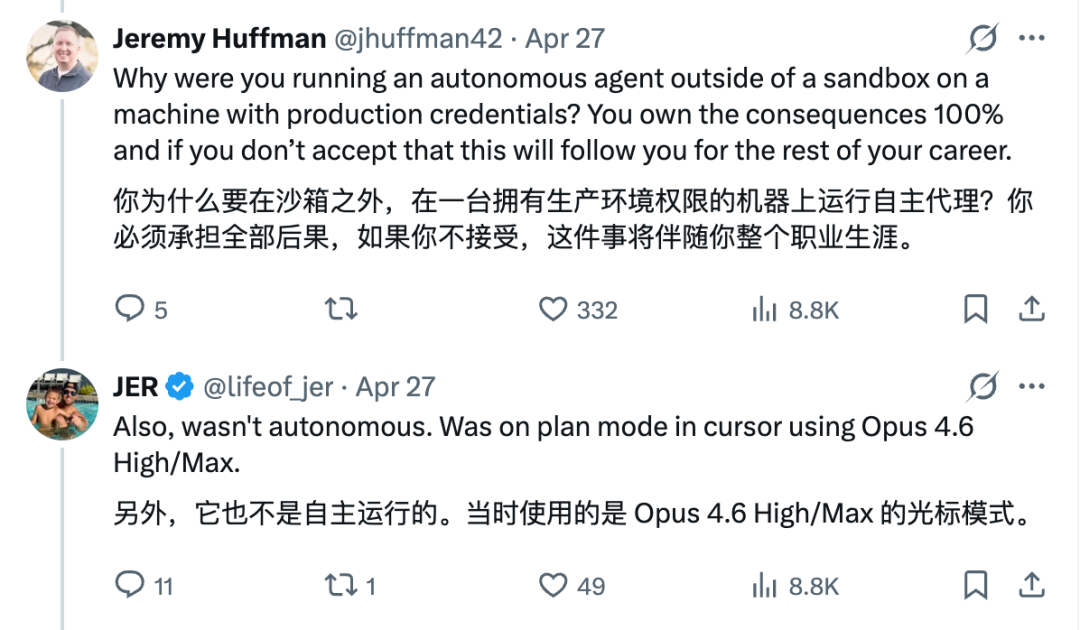Retweet Jeremy Huffman's post
The image size is (1080, 630).
coord(341,309)
